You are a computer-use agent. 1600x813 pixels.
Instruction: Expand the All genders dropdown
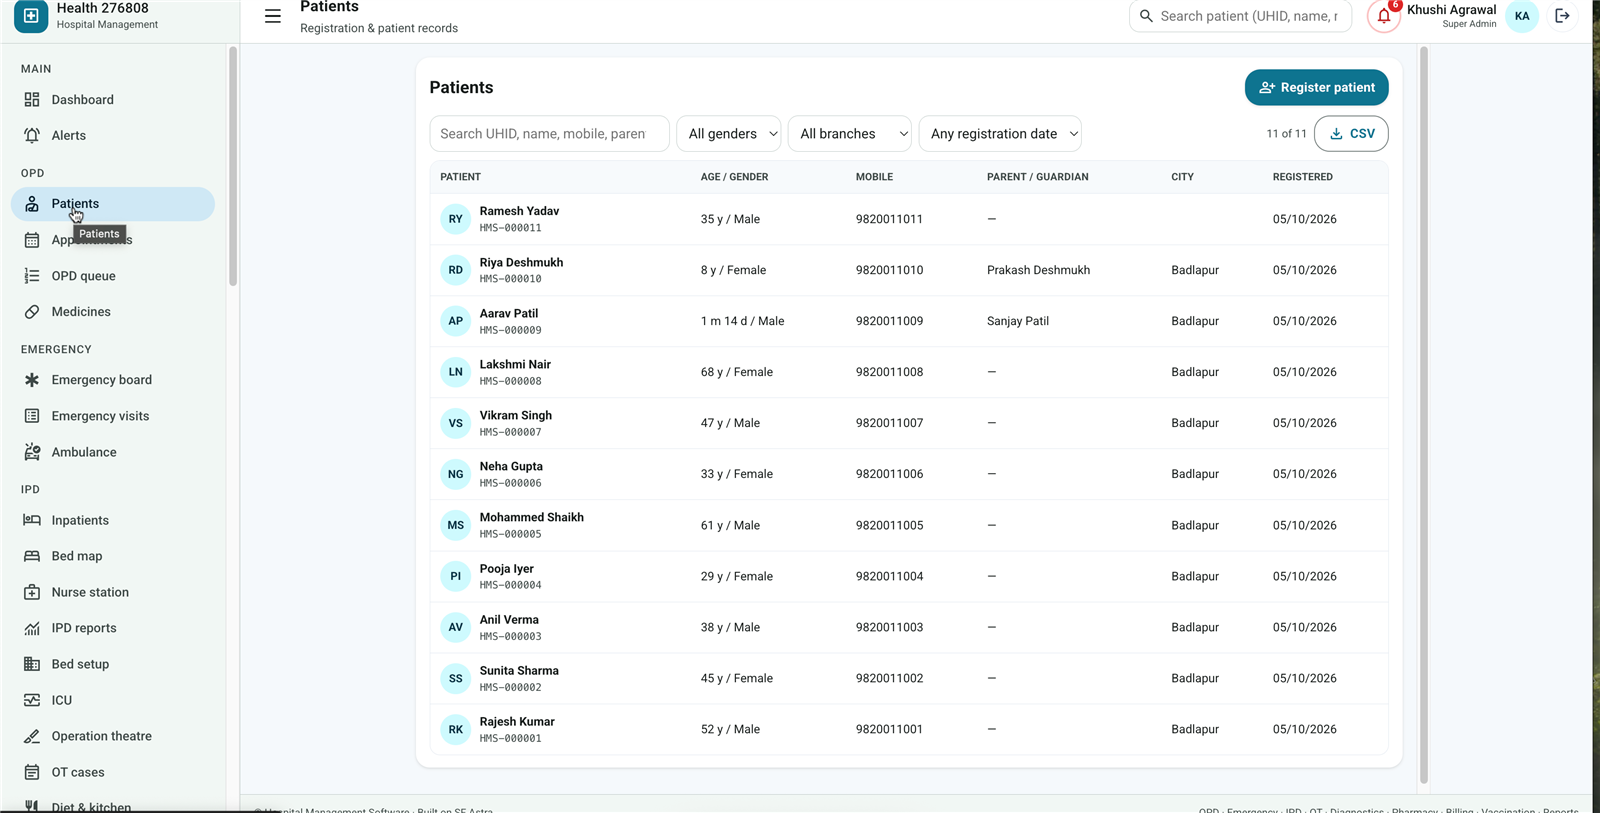(729, 134)
